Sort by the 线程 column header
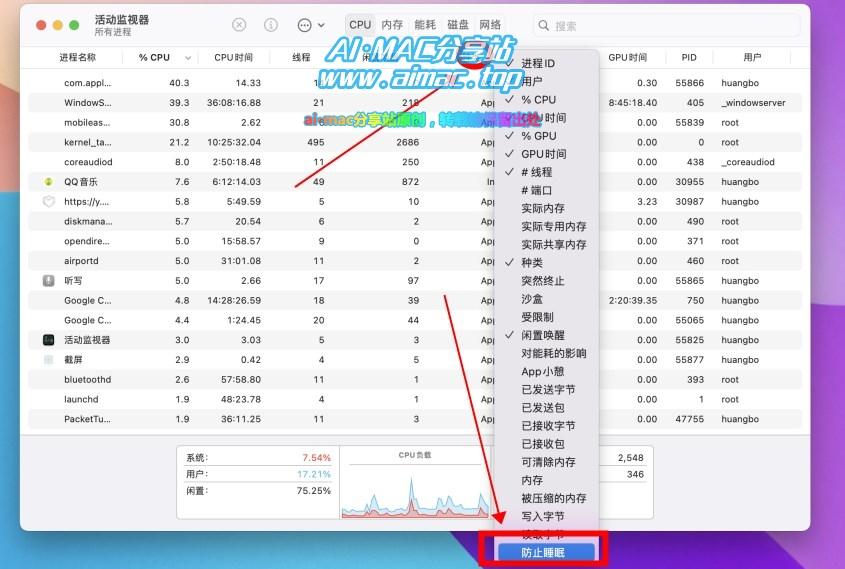845x569 pixels. coord(301,58)
